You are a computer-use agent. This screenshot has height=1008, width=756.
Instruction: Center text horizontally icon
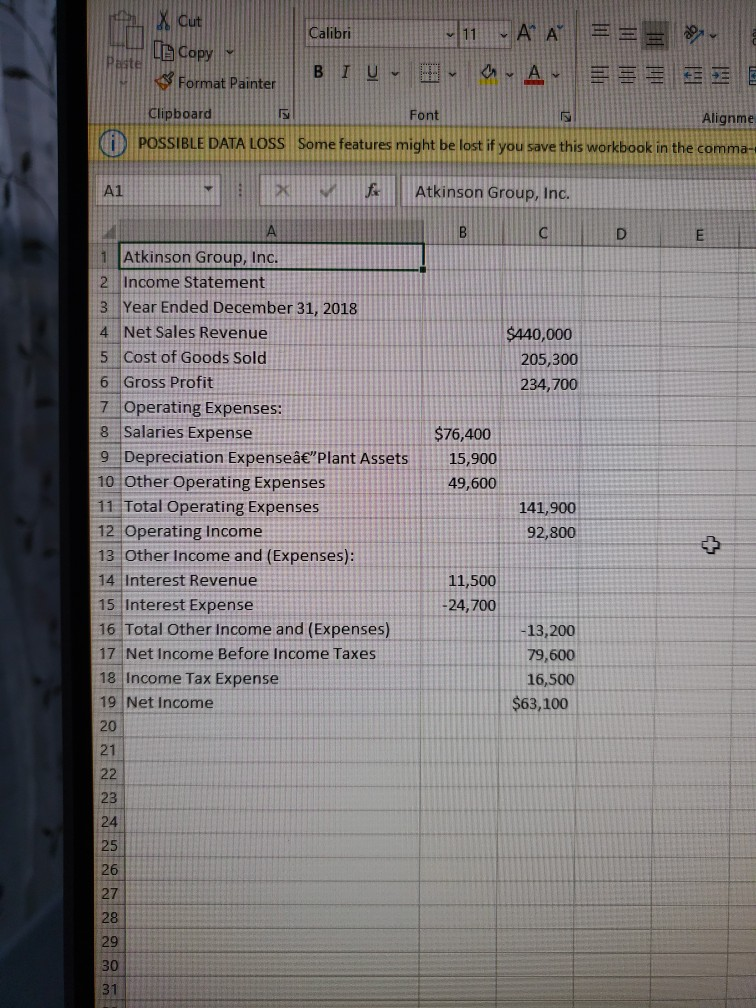(627, 76)
